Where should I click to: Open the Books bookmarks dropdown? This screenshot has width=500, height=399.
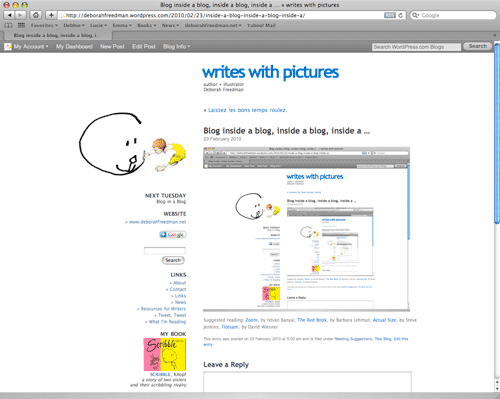(146, 25)
